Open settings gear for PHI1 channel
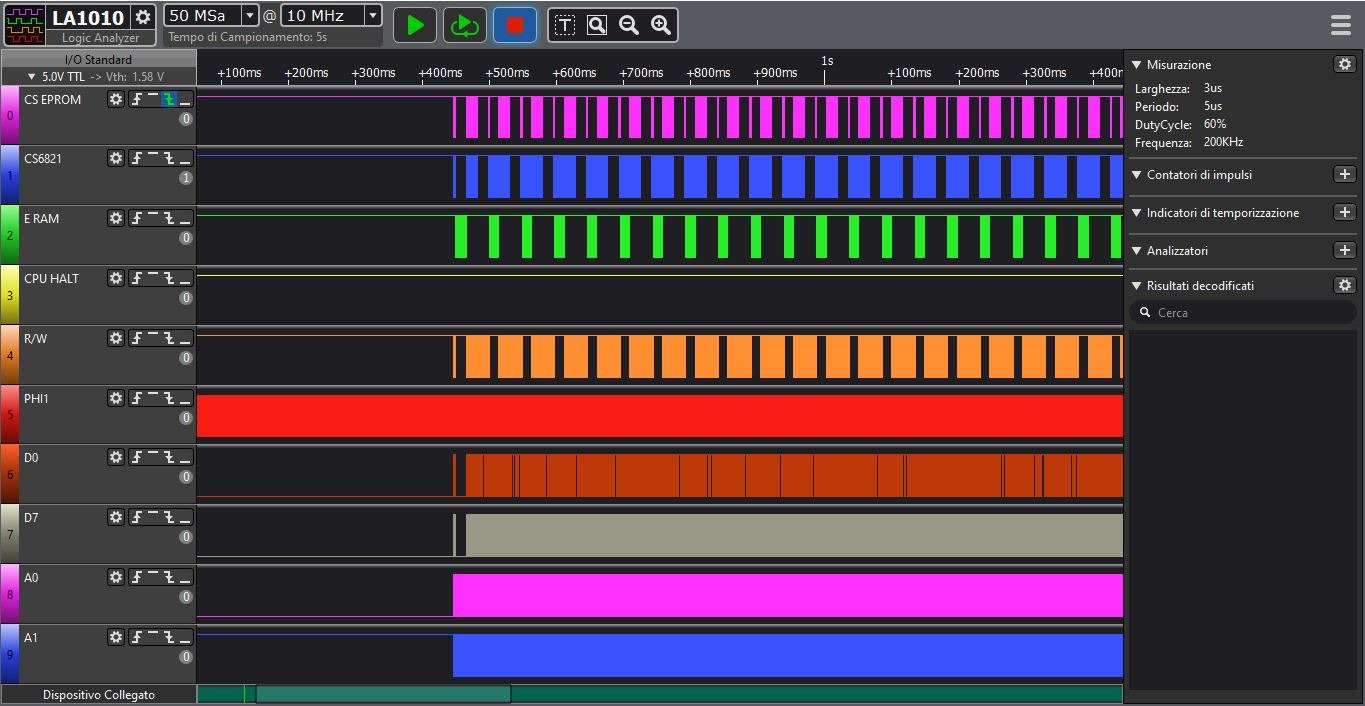Image resolution: width=1365 pixels, height=706 pixels. click(116, 398)
